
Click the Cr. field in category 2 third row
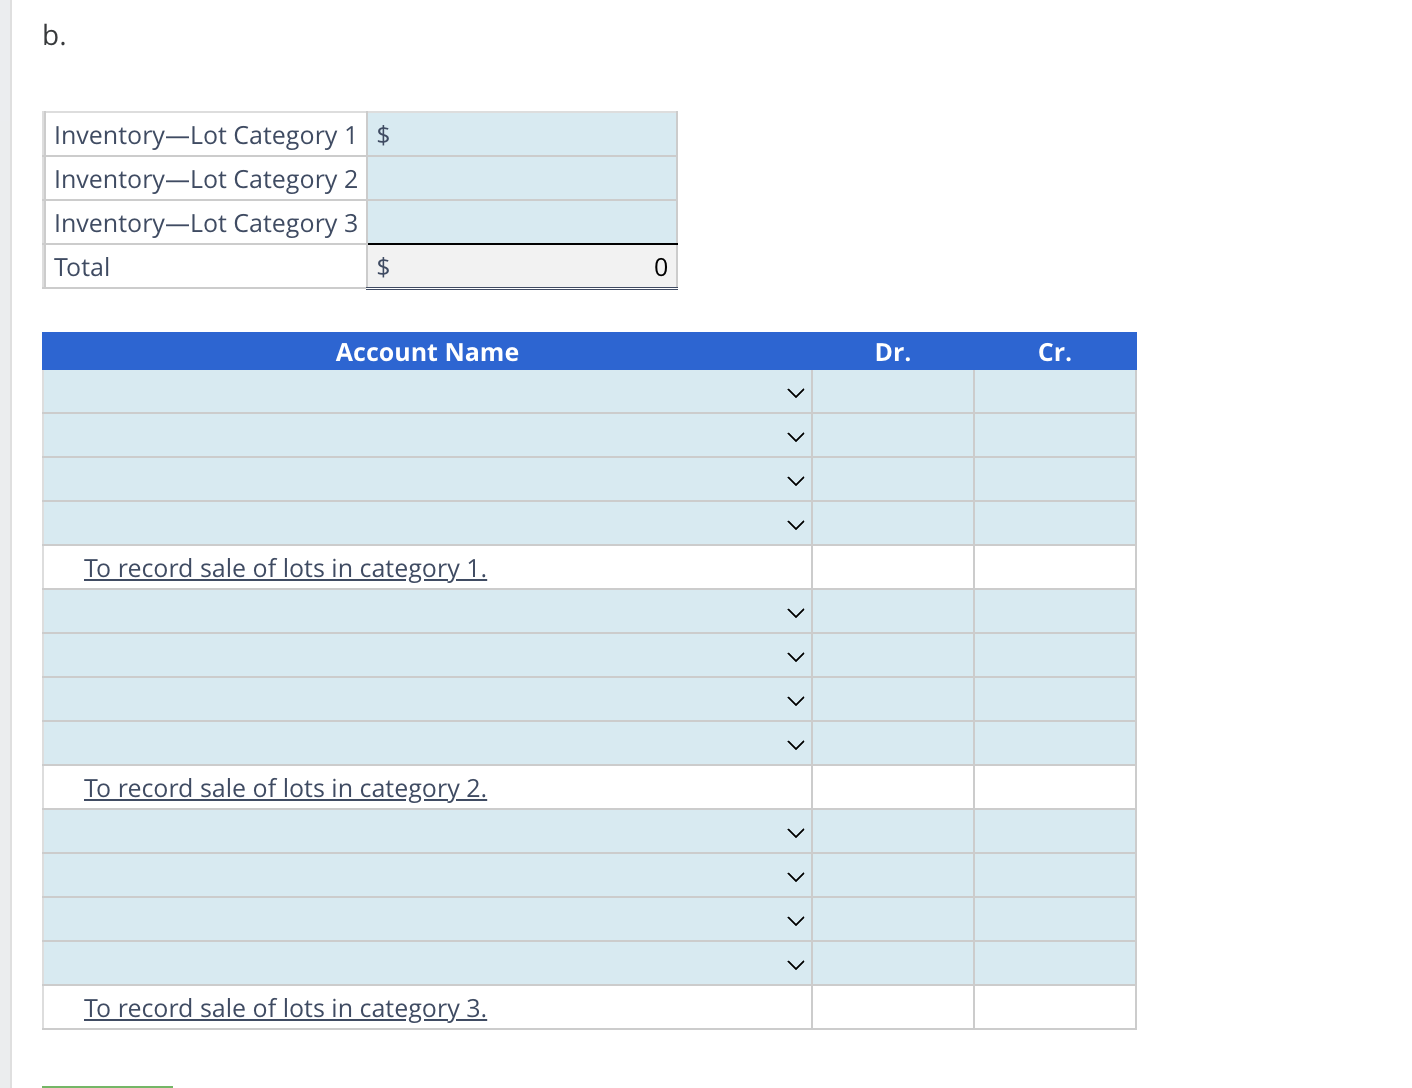[1055, 700]
